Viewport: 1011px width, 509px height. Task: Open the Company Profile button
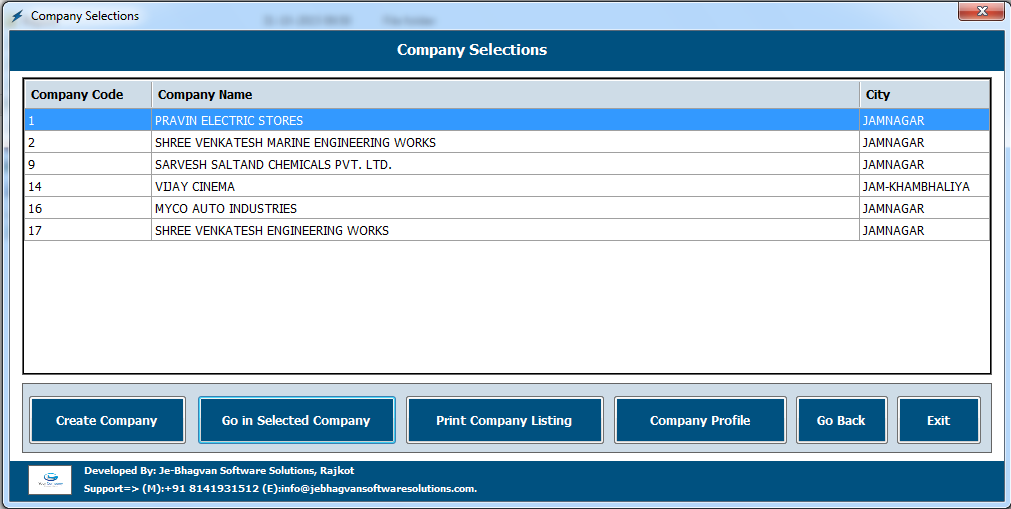click(700, 420)
